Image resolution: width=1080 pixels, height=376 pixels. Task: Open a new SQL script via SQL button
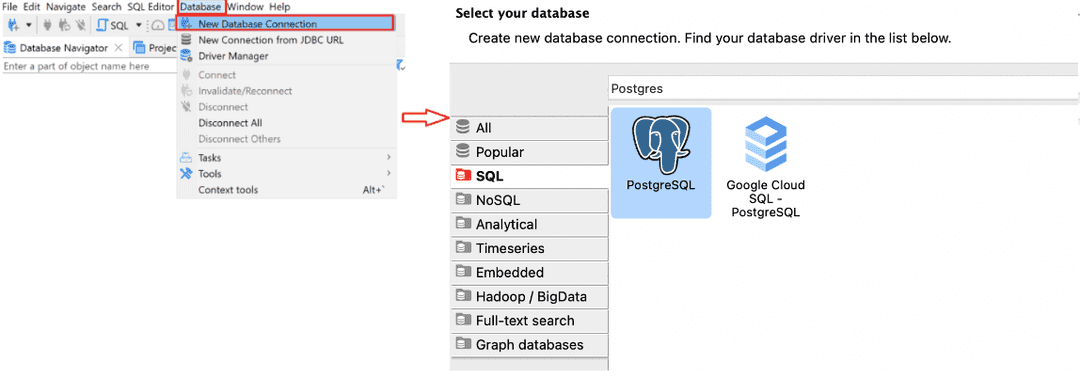(112, 25)
